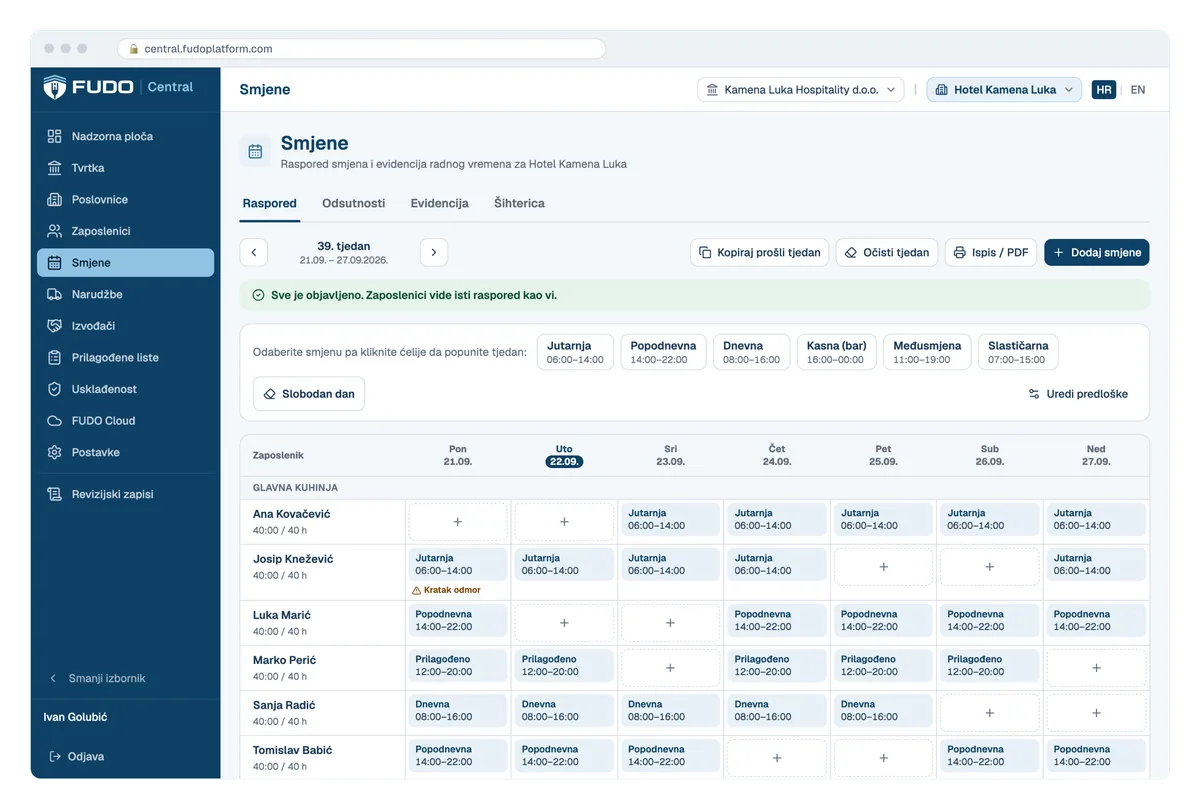Image resolution: width=1200 pixels, height=810 pixels.
Task: Click the Kopiraj prošli tjedan button
Action: tap(759, 253)
